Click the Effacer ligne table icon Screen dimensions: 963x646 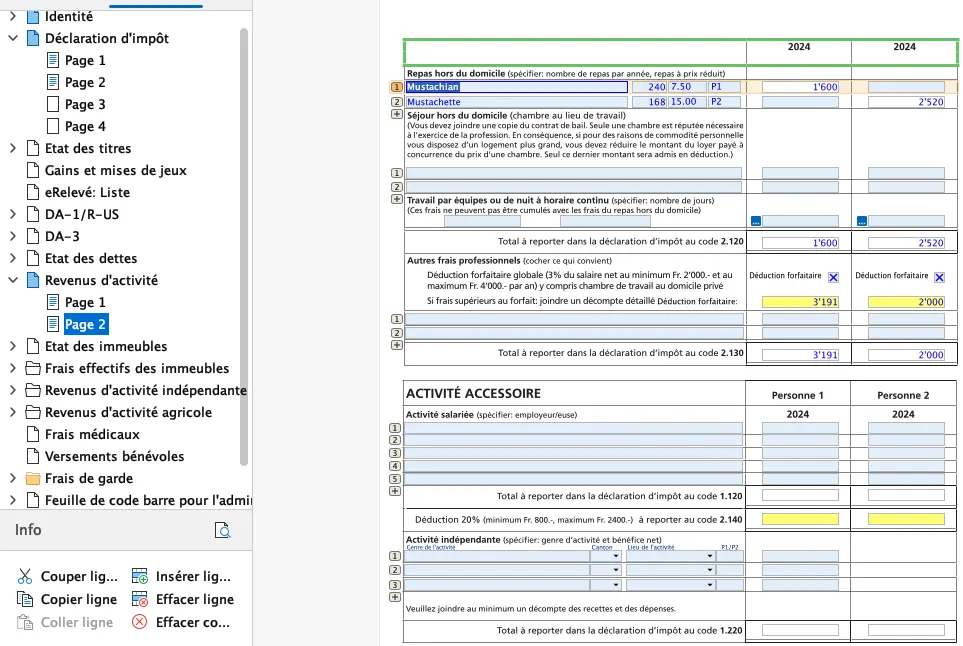(139, 600)
